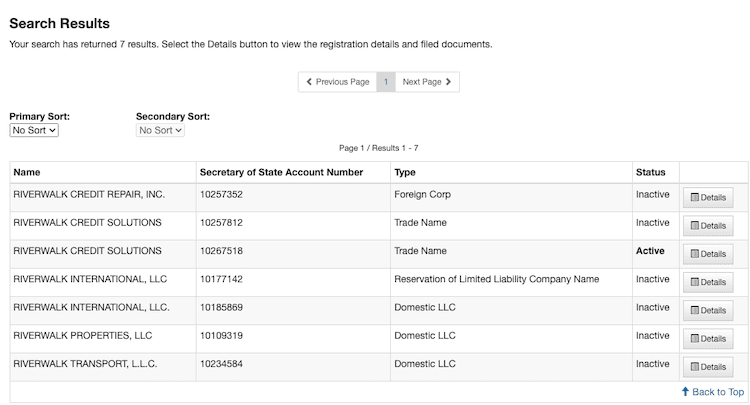
Task: Select name RIVERWALK CREDIT REPAIR, INC.
Action: click(89, 195)
